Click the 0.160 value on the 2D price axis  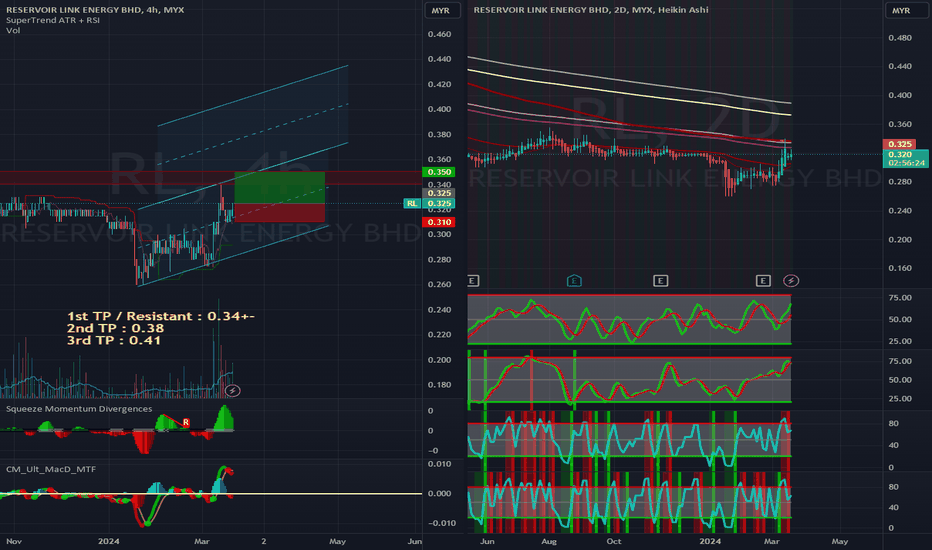click(x=900, y=268)
